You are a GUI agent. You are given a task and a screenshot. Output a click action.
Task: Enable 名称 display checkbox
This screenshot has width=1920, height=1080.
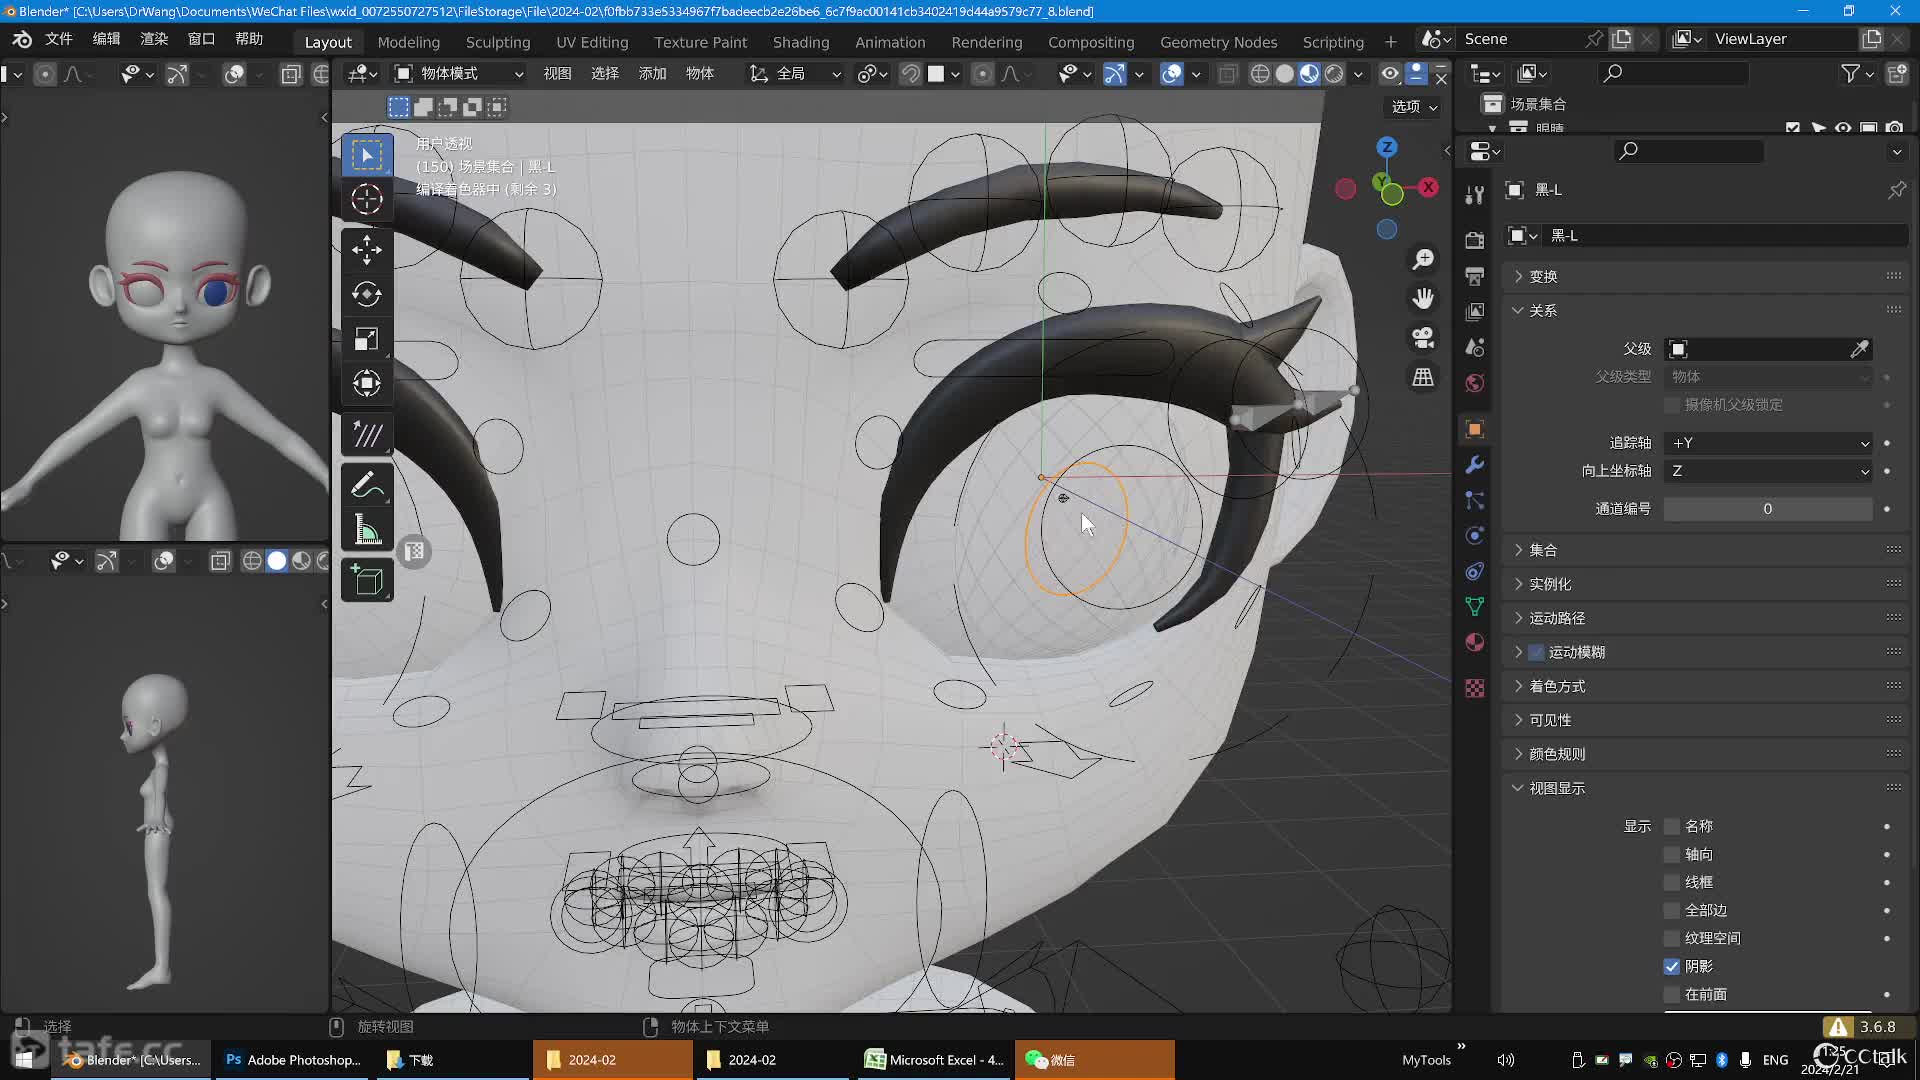tap(1672, 826)
